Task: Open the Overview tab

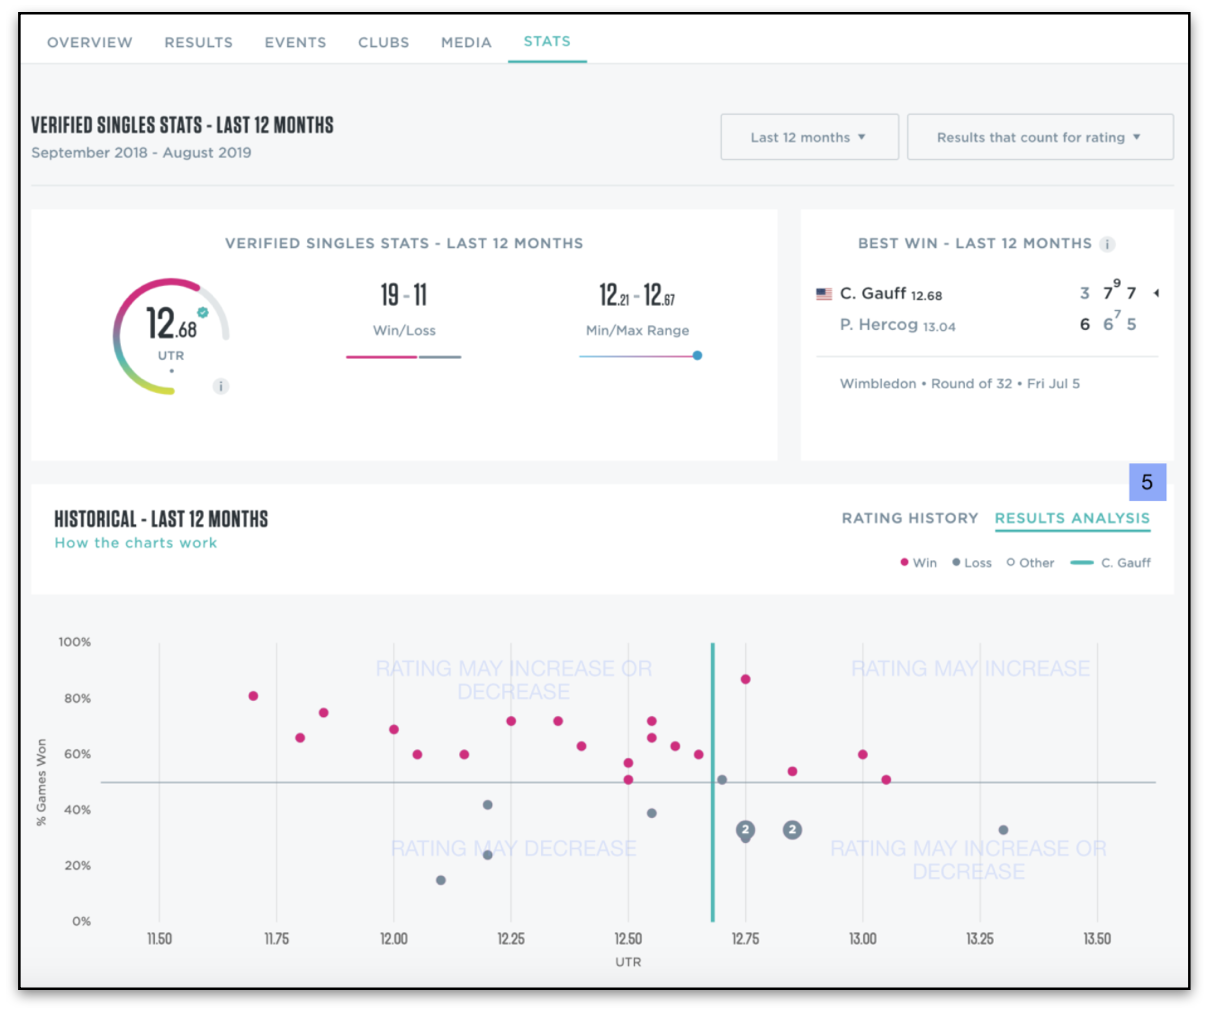Action: 90,42
